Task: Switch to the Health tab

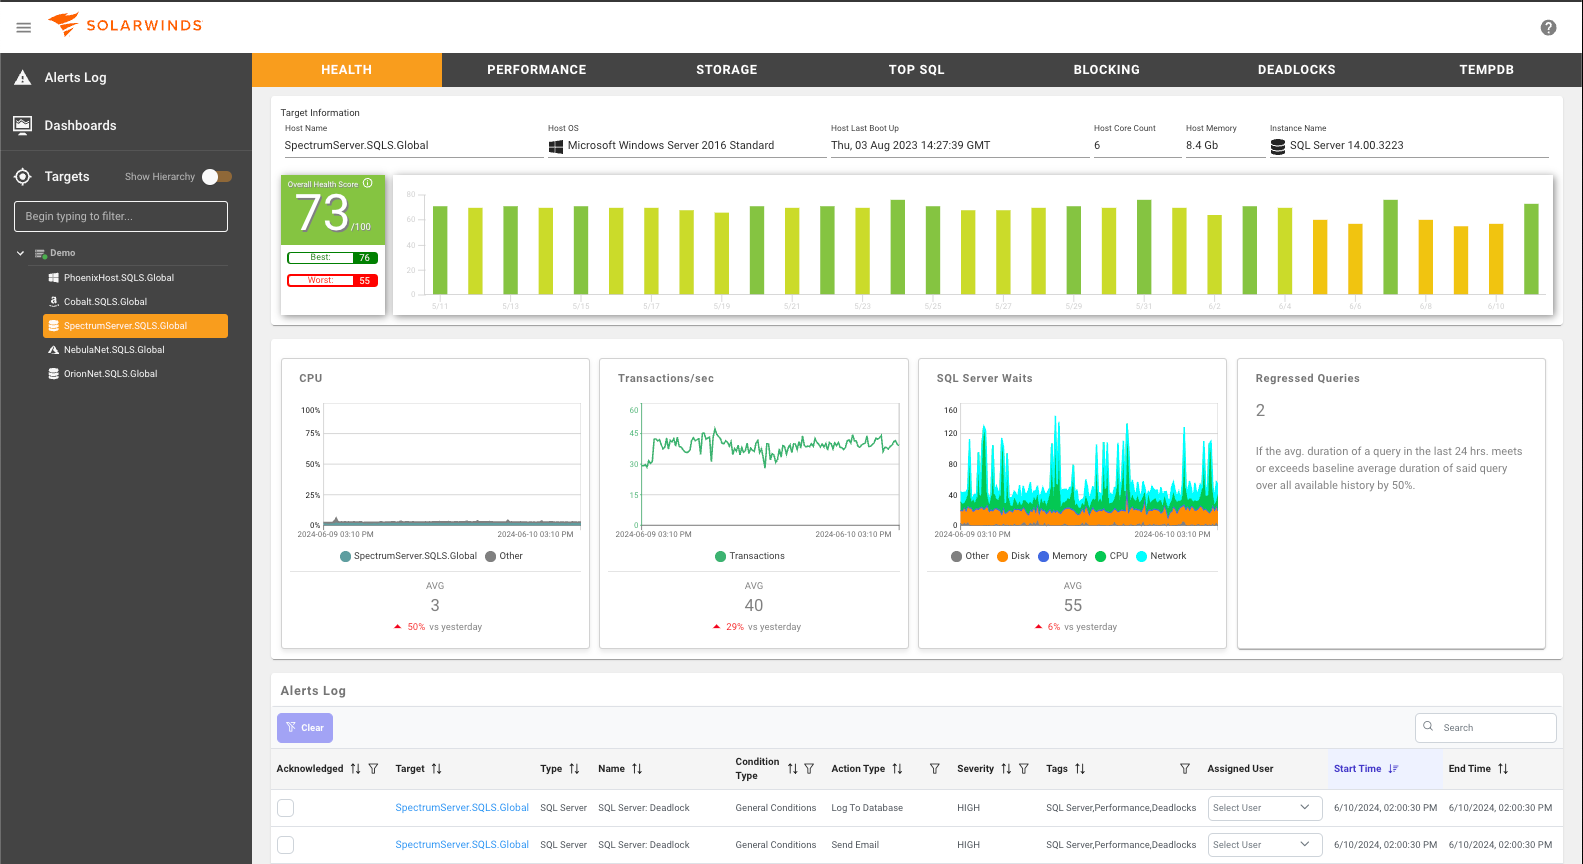Action: (x=347, y=70)
